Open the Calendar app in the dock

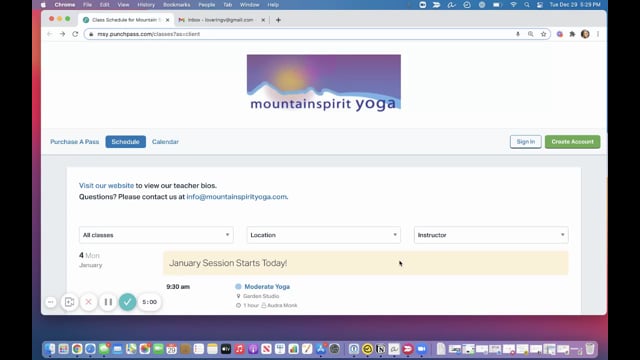click(171, 349)
